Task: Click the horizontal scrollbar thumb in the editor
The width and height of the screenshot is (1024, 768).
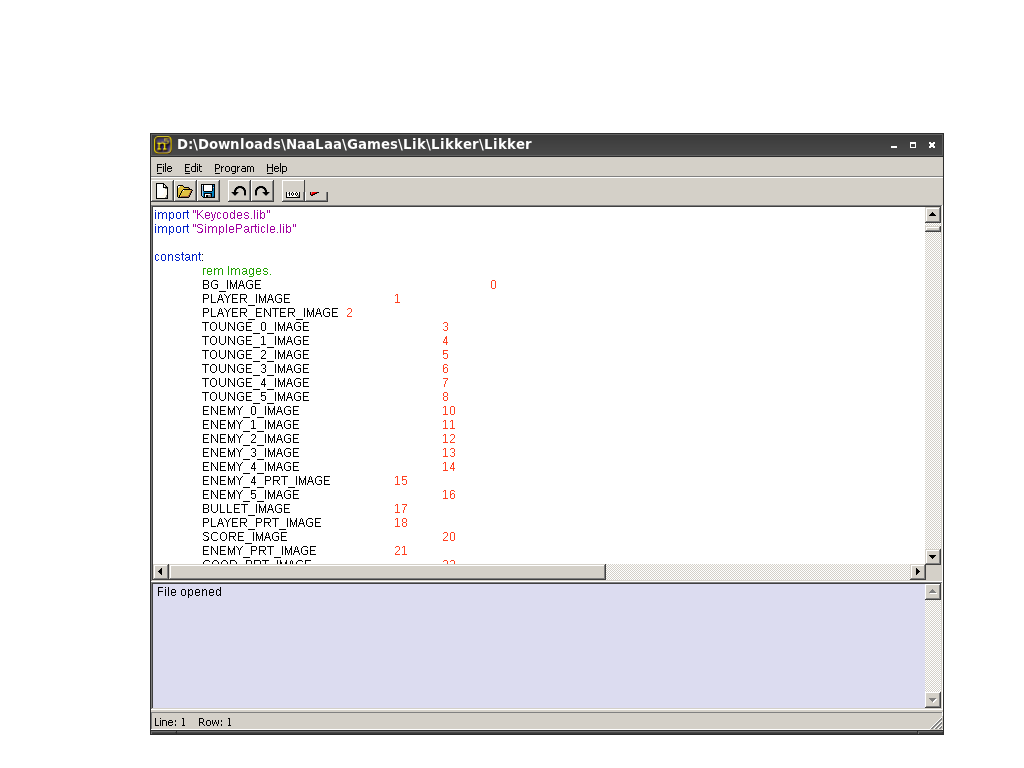Action: 387,572
